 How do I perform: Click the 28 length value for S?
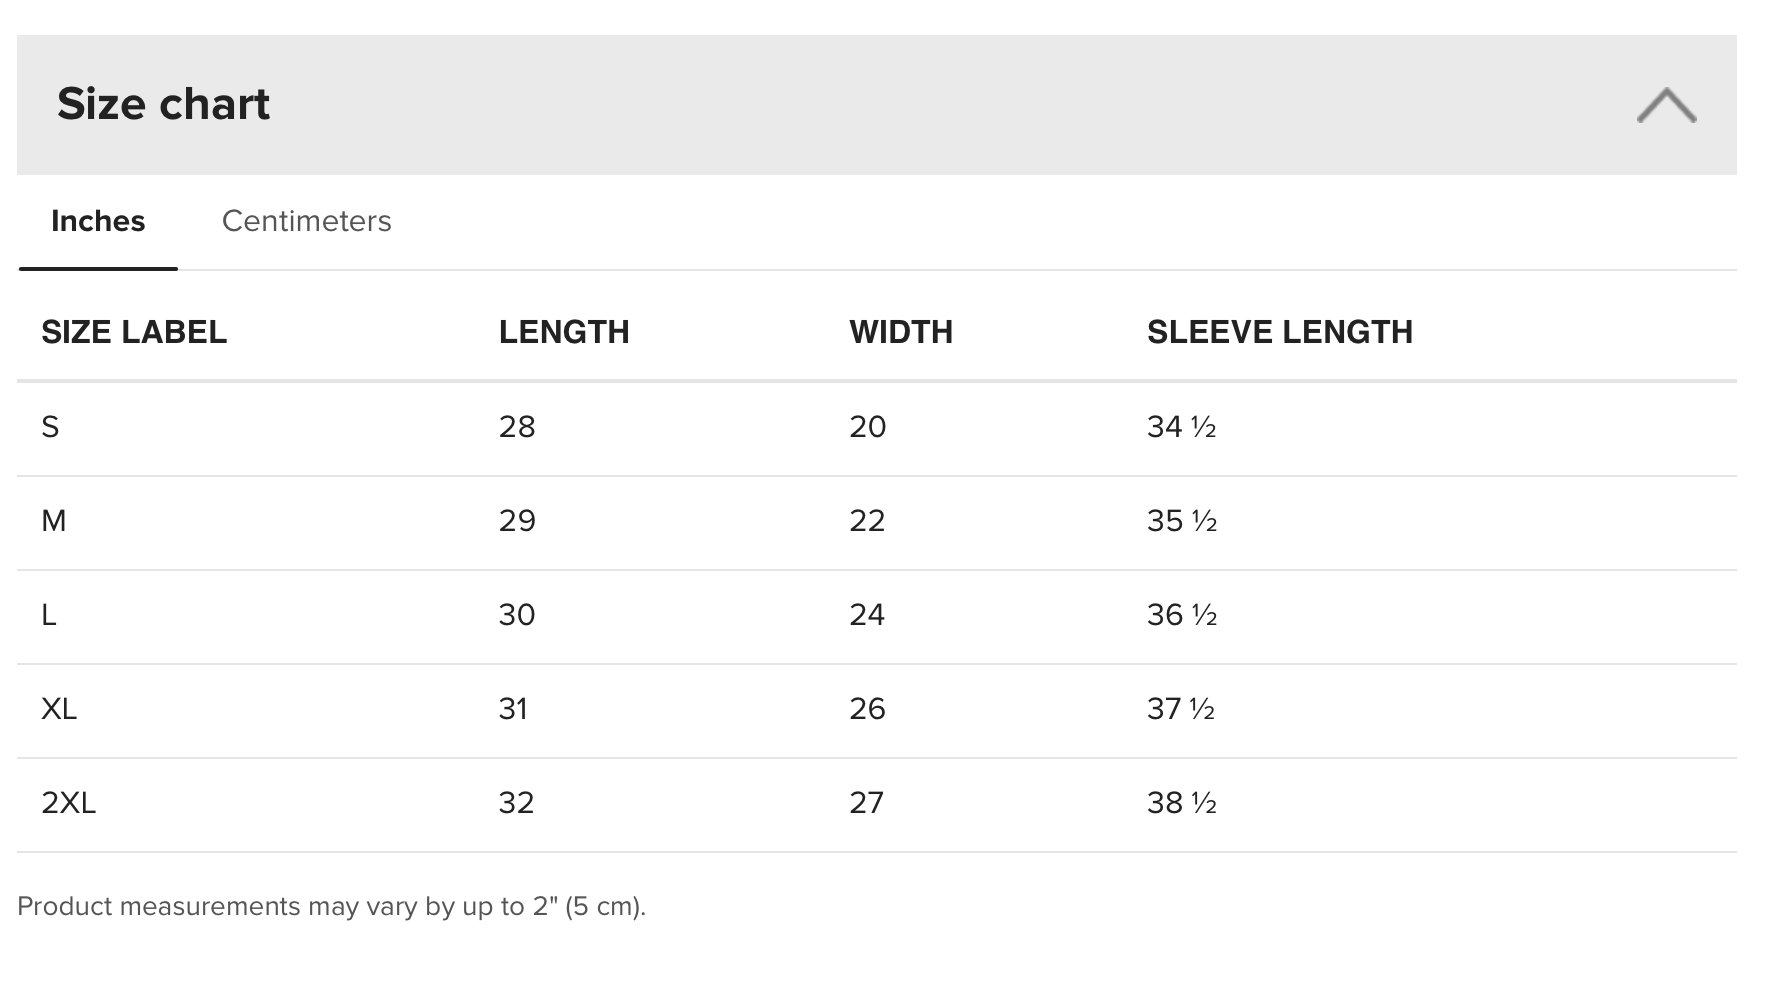click(x=517, y=427)
